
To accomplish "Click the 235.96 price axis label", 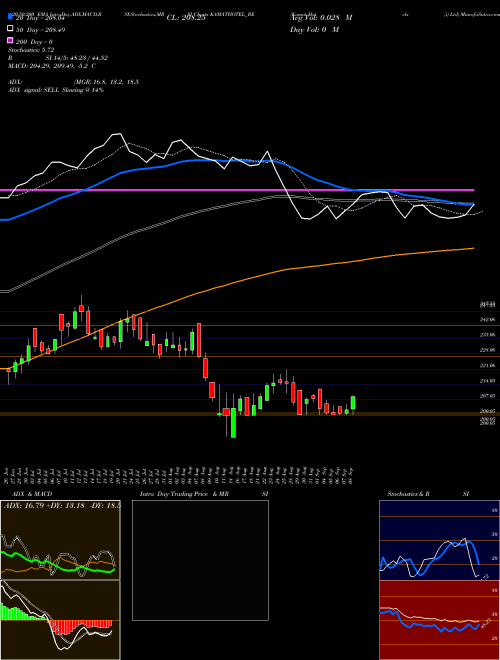I will coord(487,335).
